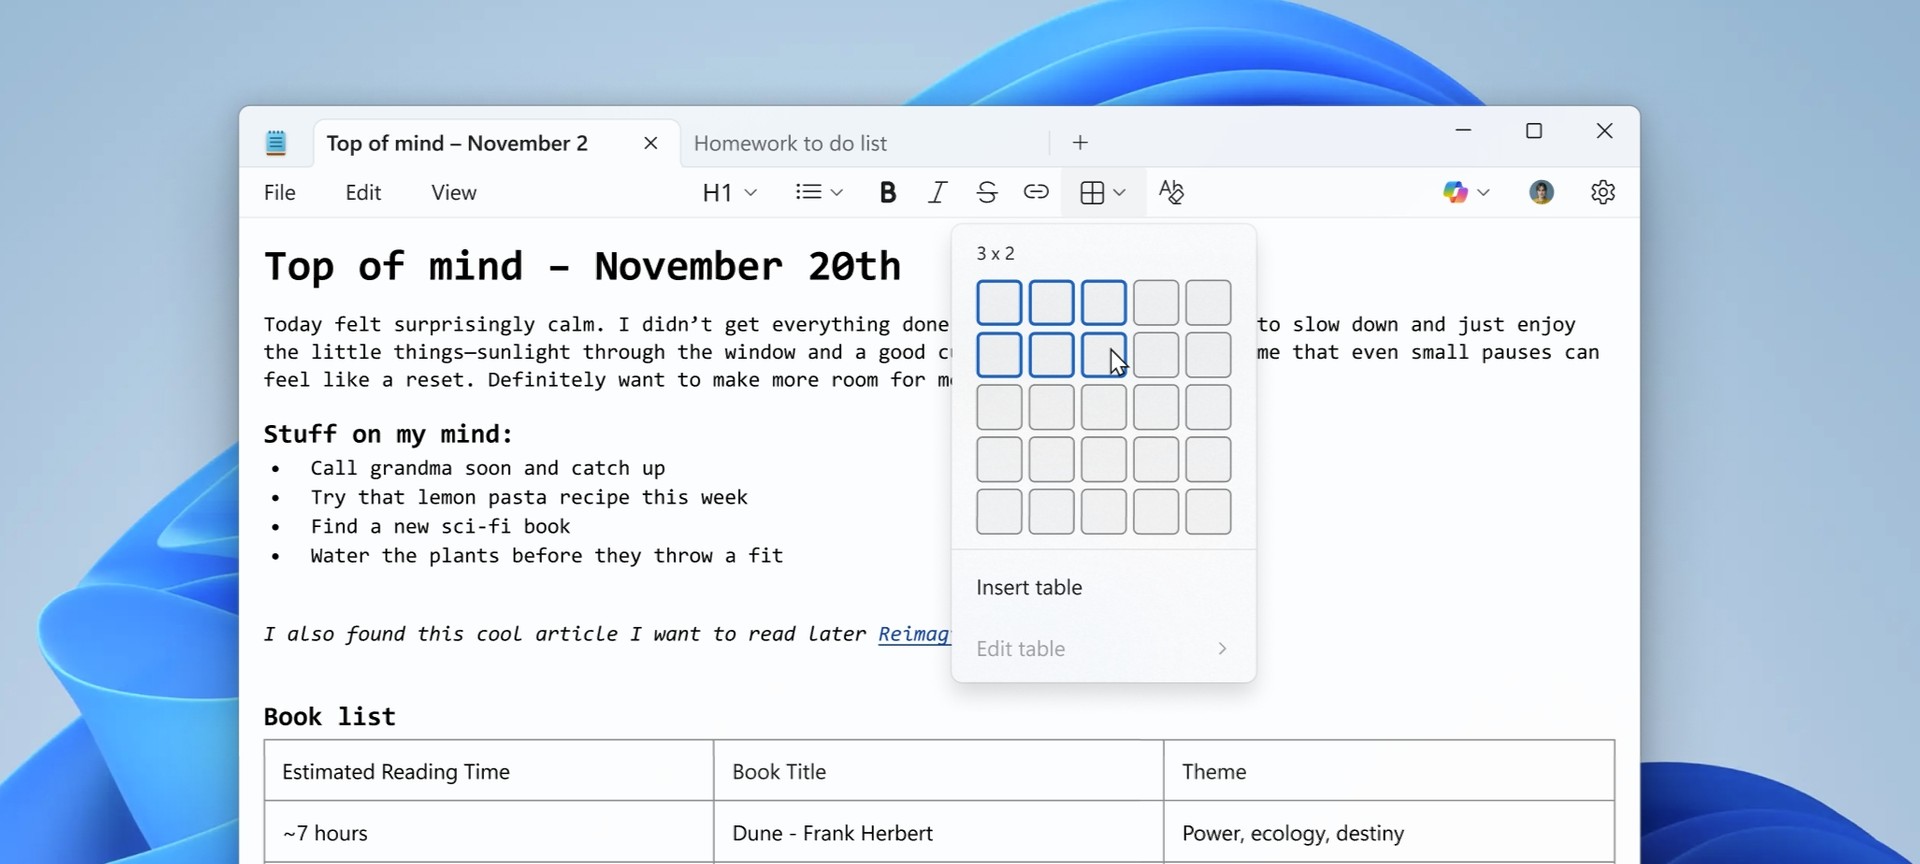This screenshot has height=864, width=1920.
Task: Add a new tab with the plus button
Action: point(1080,143)
